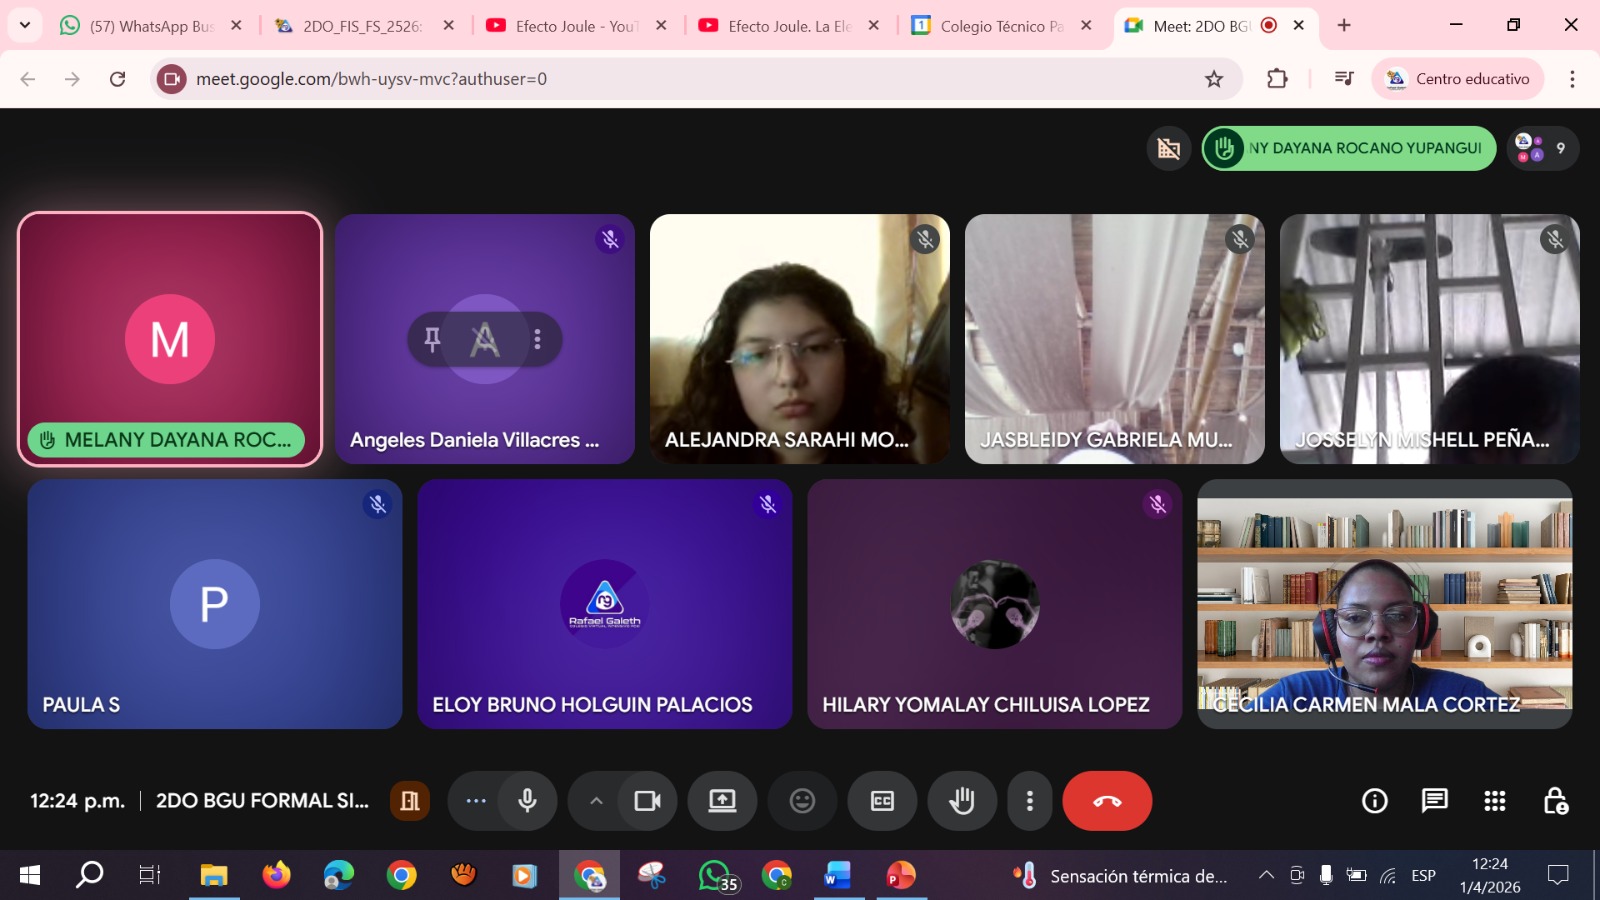Screen dimensions: 1600x900
Task: Toggle the camera on or off
Action: 647,801
